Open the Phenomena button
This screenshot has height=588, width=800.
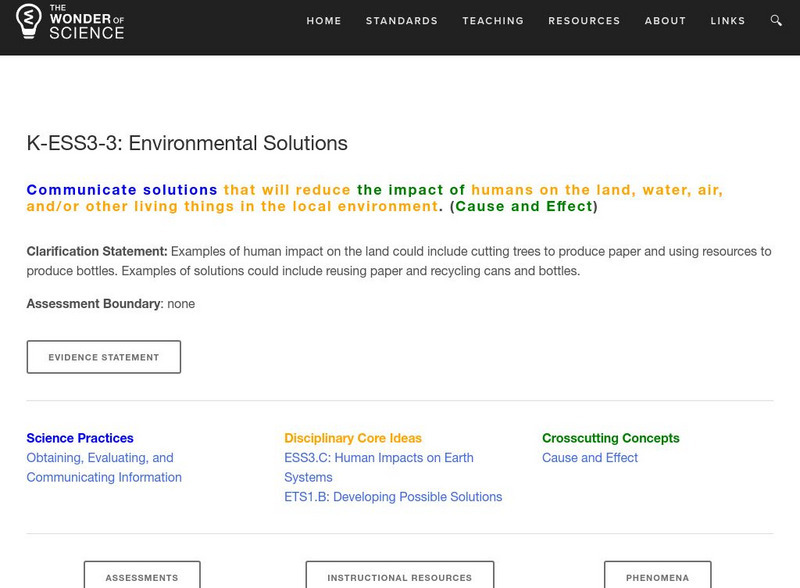[x=657, y=576]
